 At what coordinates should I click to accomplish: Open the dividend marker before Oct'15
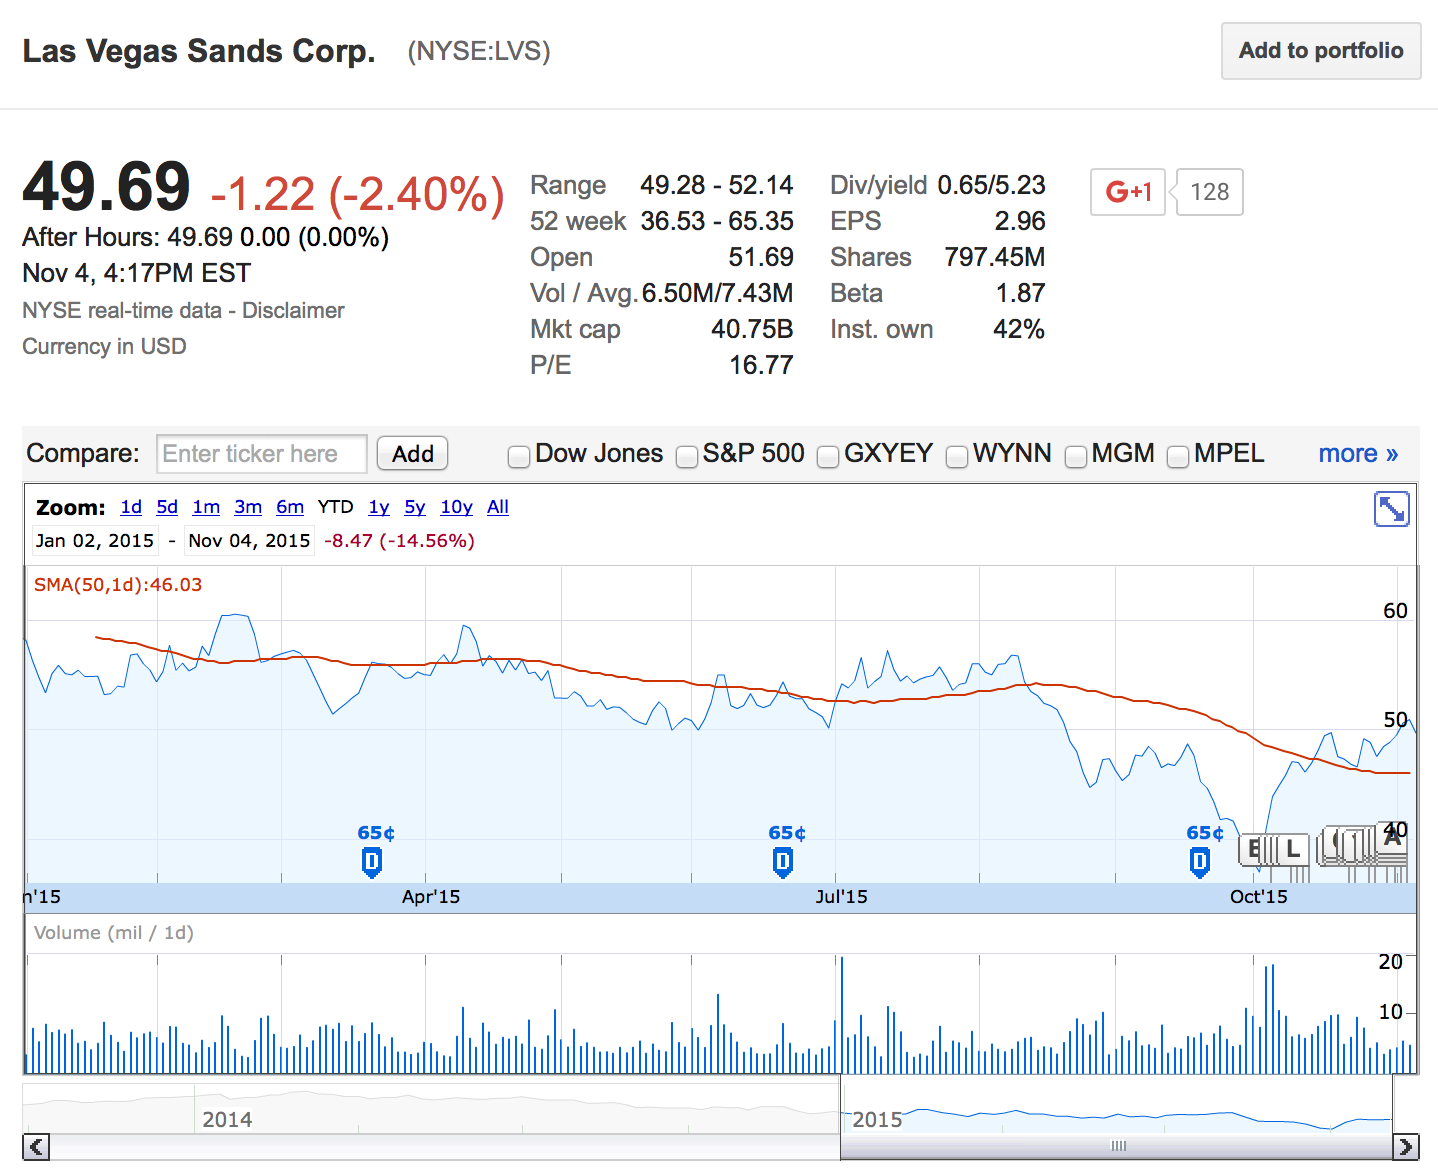[1200, 861]
